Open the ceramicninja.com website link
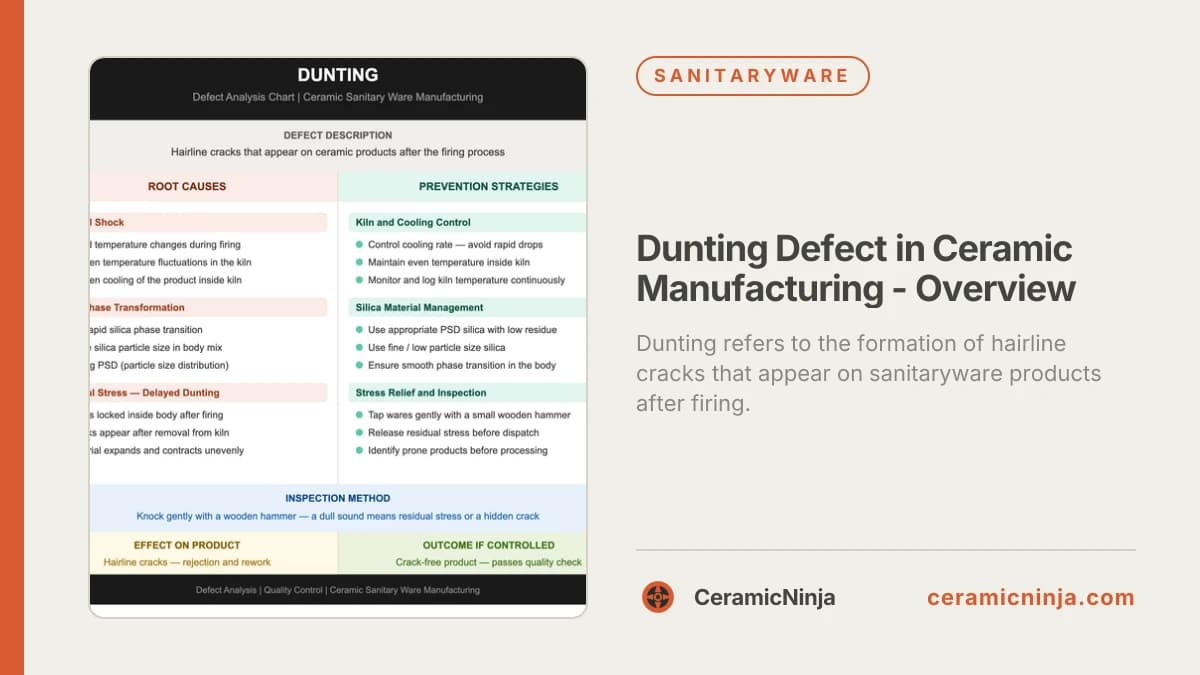Image resolution: width=1200 pixels, height=675 pixels. (x=1029, y=597)
